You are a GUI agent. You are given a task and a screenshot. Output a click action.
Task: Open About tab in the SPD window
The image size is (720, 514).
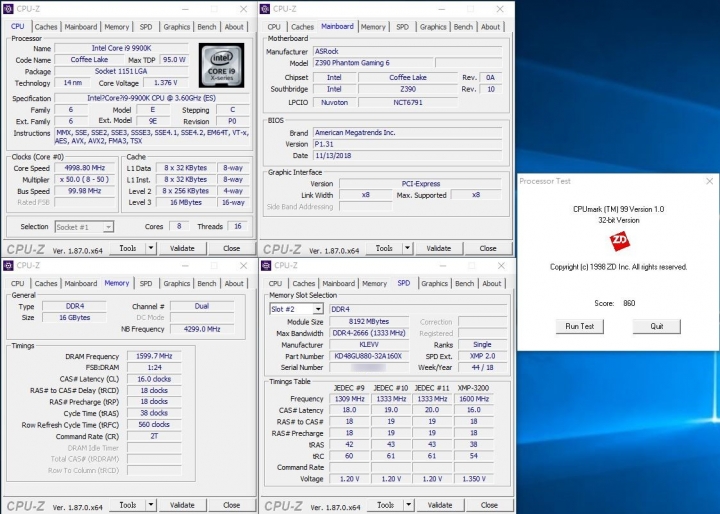click(491, 283)
